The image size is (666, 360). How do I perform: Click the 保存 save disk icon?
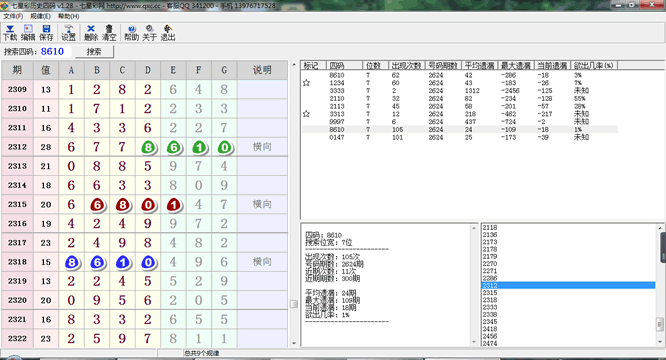[x=46, y=33]
